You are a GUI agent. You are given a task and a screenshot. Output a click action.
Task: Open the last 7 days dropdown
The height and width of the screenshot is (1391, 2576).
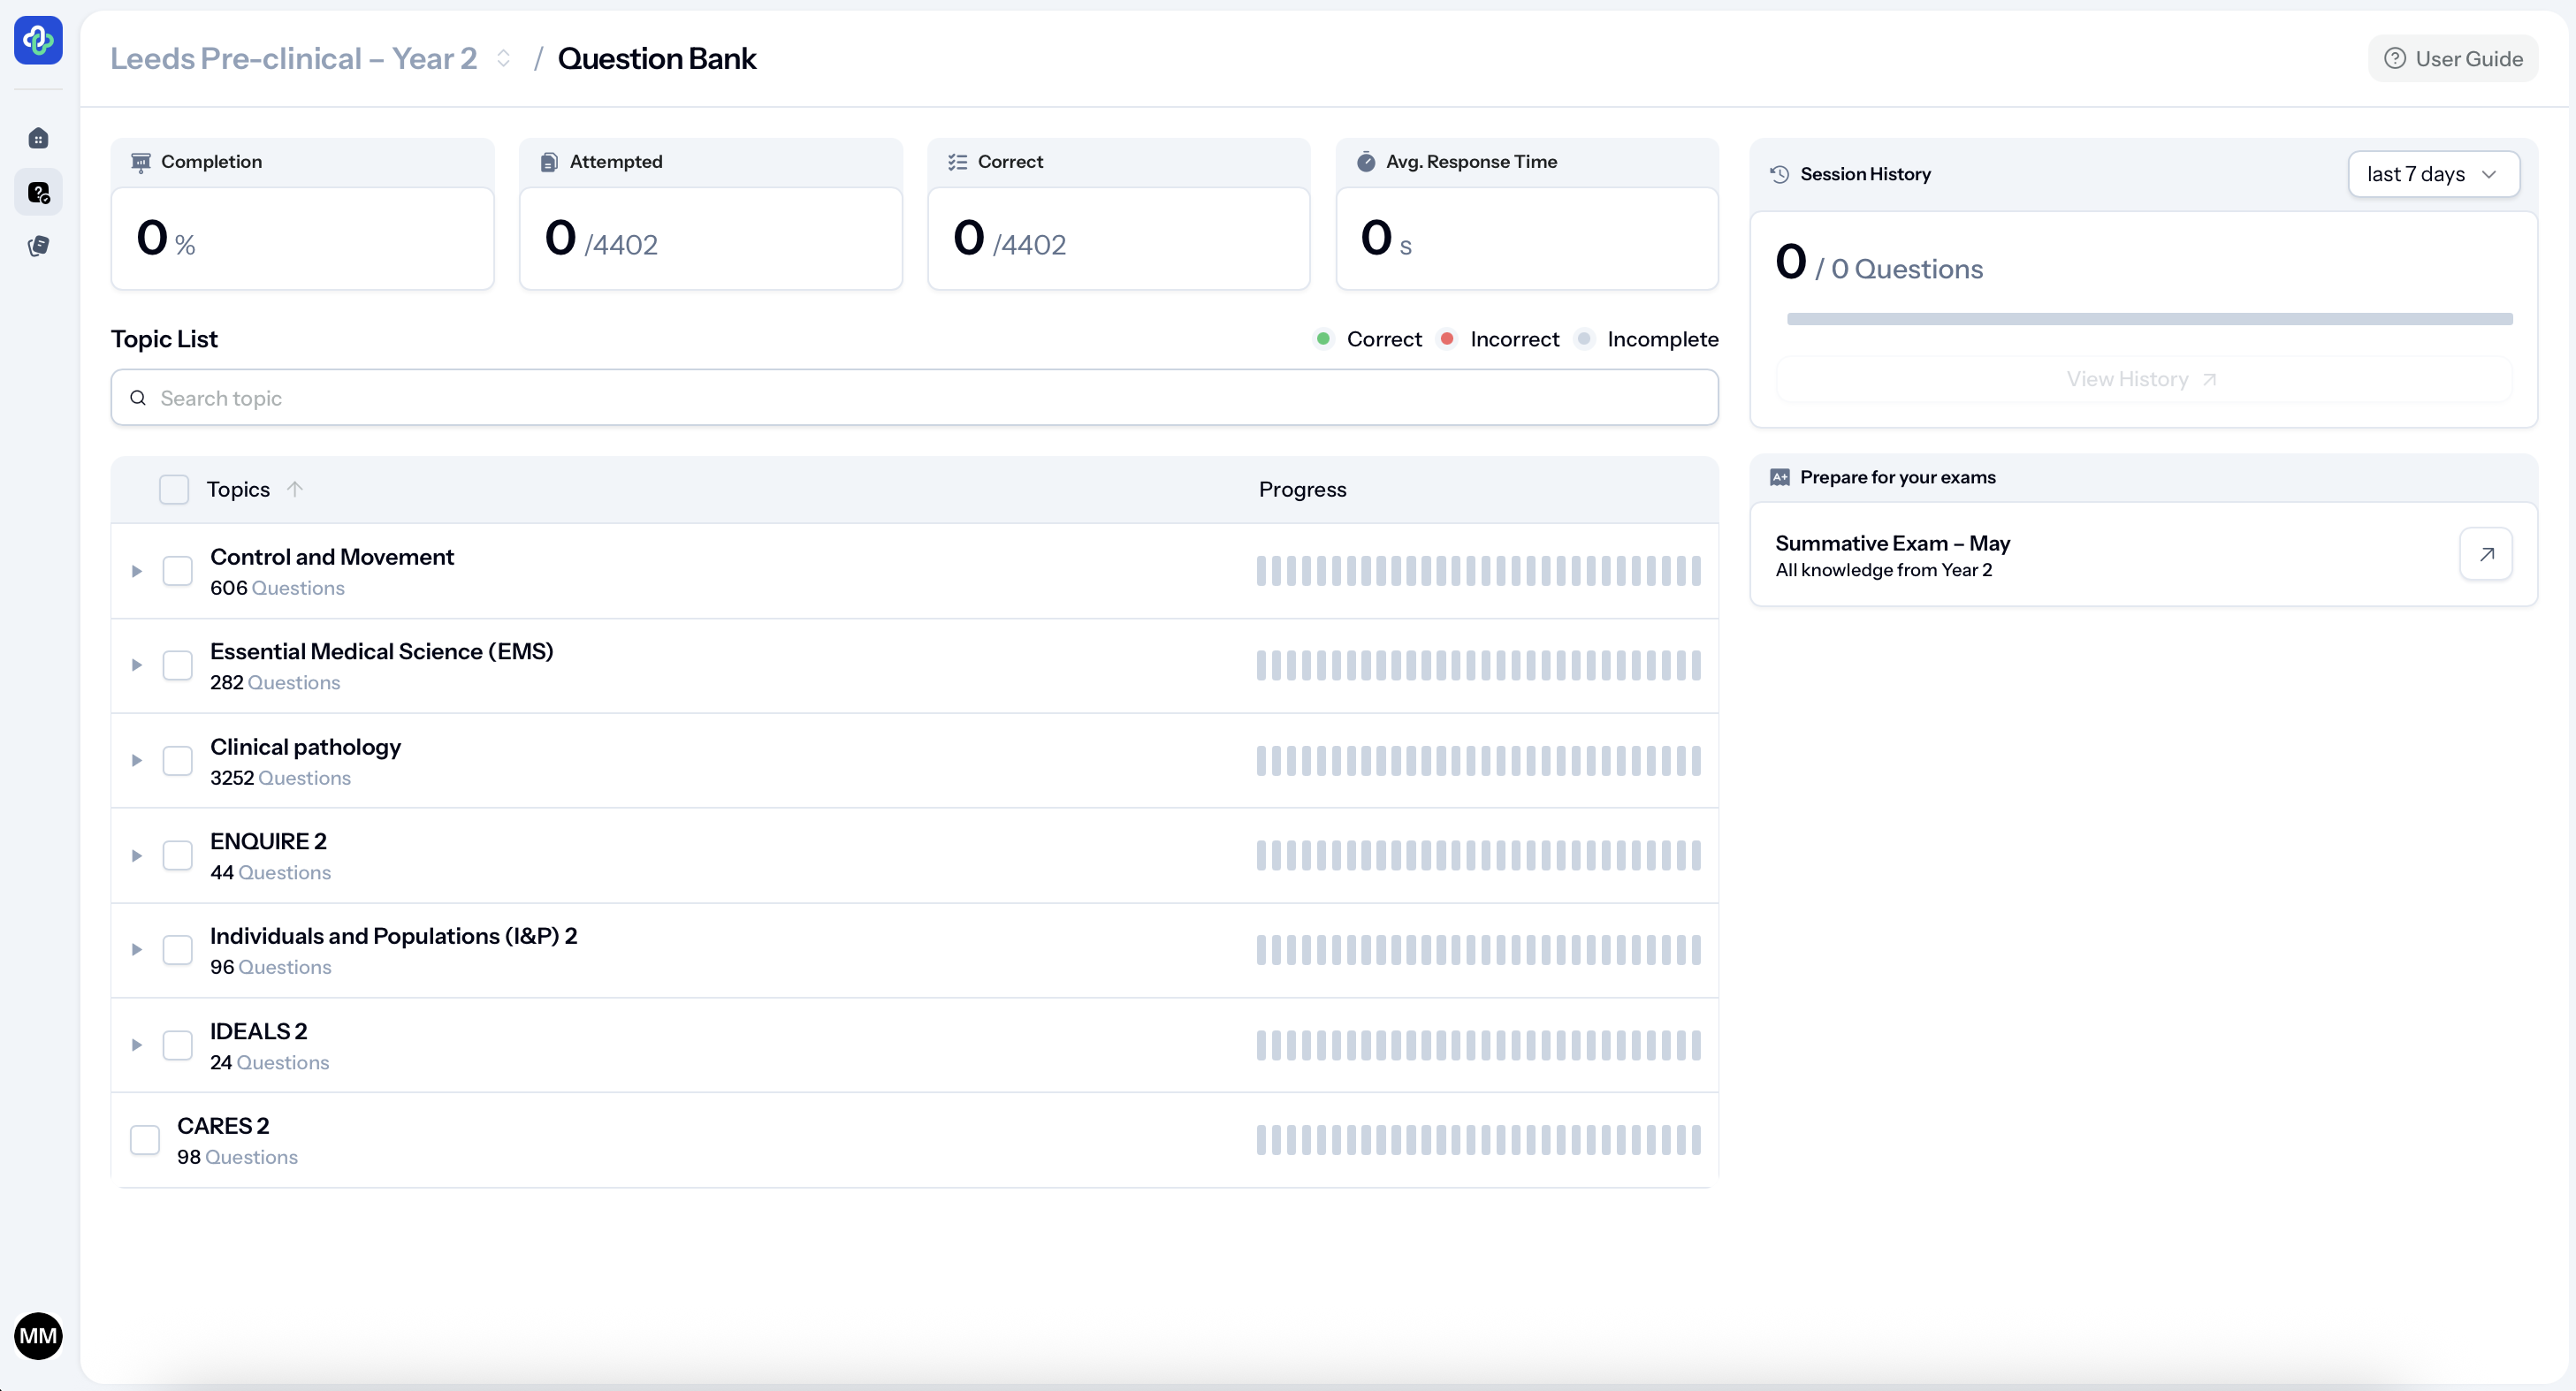[x=2432, y=174]
